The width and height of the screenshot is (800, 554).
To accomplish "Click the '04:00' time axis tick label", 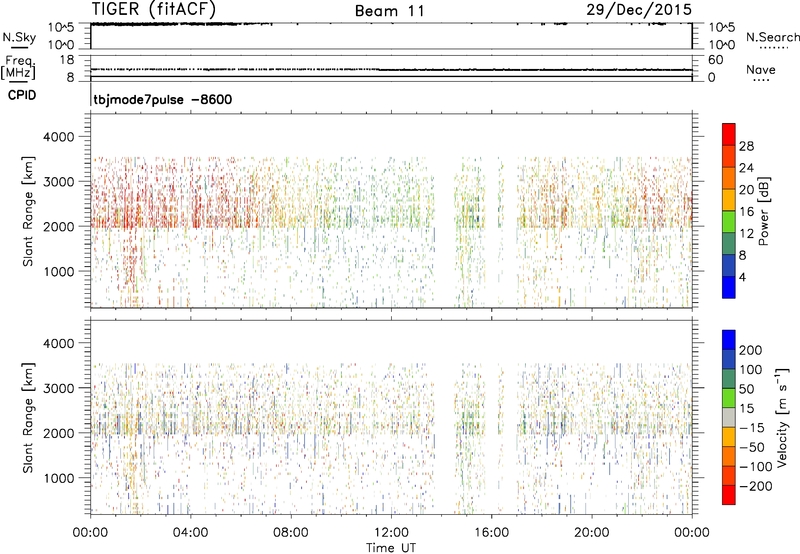I will point(191,533).
